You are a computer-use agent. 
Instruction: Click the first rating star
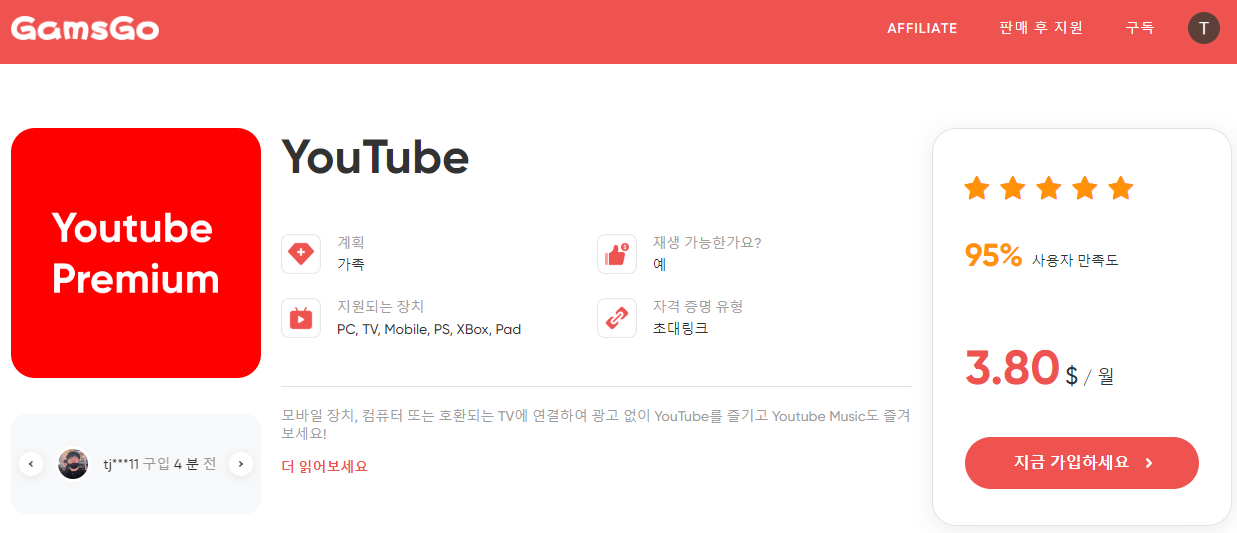pos(977,187)
